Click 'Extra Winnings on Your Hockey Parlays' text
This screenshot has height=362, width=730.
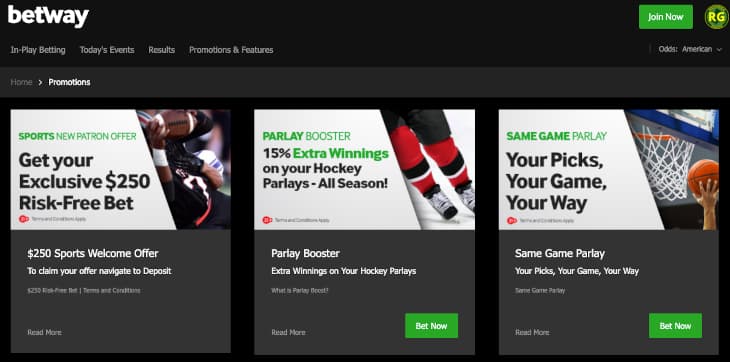(344, 271)
